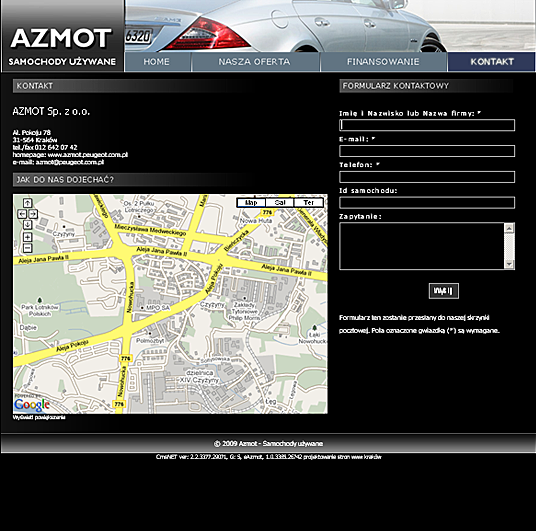Pan the map right with arrow control
Image resolution: width=536 pixels, height=531 pixels.
[x=33, y=214]
